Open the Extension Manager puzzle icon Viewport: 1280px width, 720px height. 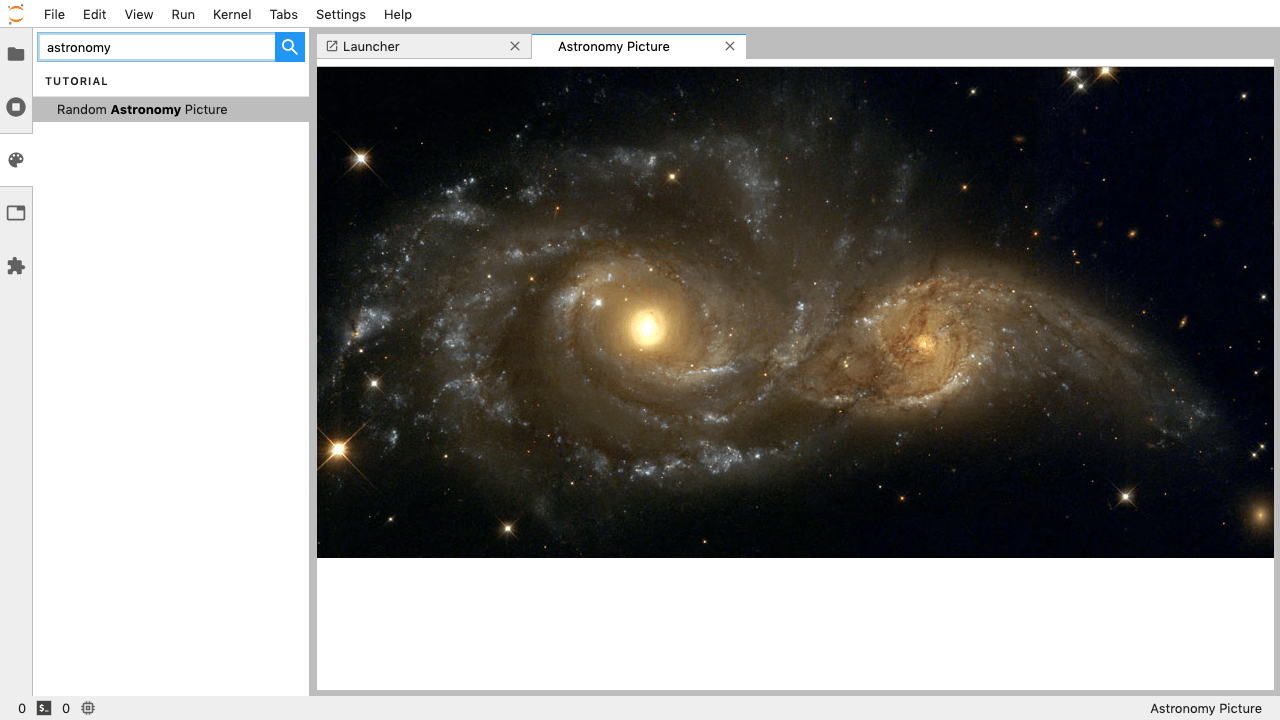pos(16,266)
